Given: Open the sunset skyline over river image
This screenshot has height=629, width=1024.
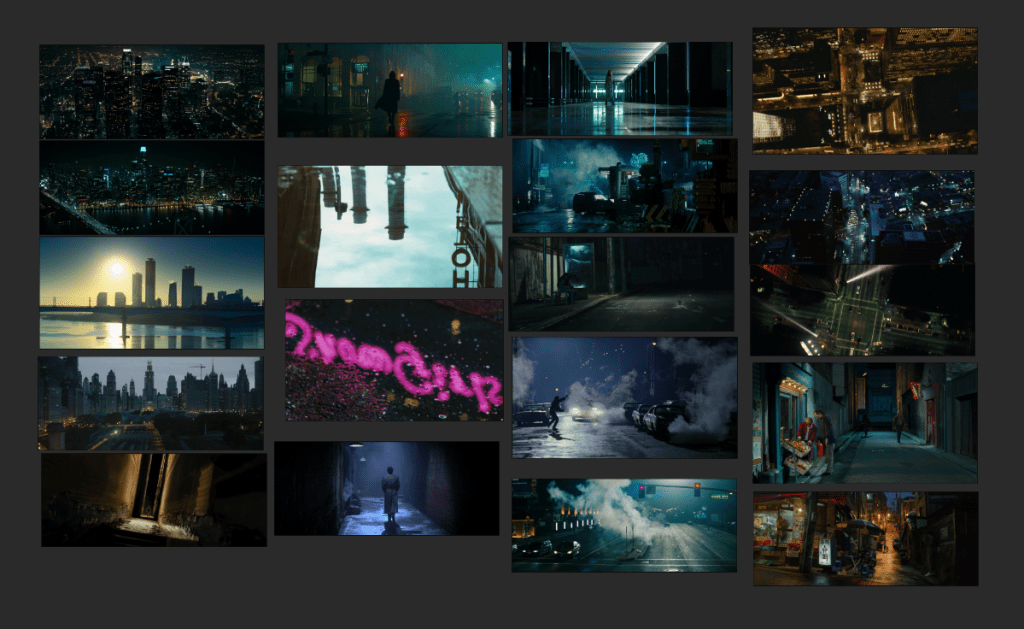Looking at the screenshot, I should pyautogui.click(x=152, y=293).
